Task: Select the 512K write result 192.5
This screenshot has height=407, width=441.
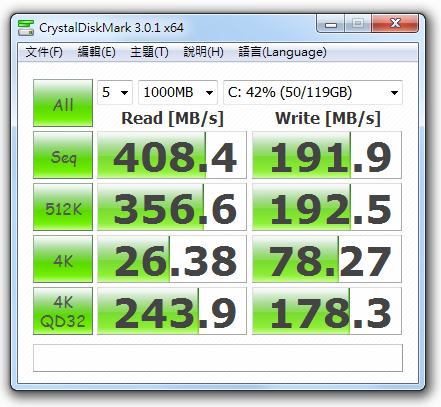Action: pos(327,207)
